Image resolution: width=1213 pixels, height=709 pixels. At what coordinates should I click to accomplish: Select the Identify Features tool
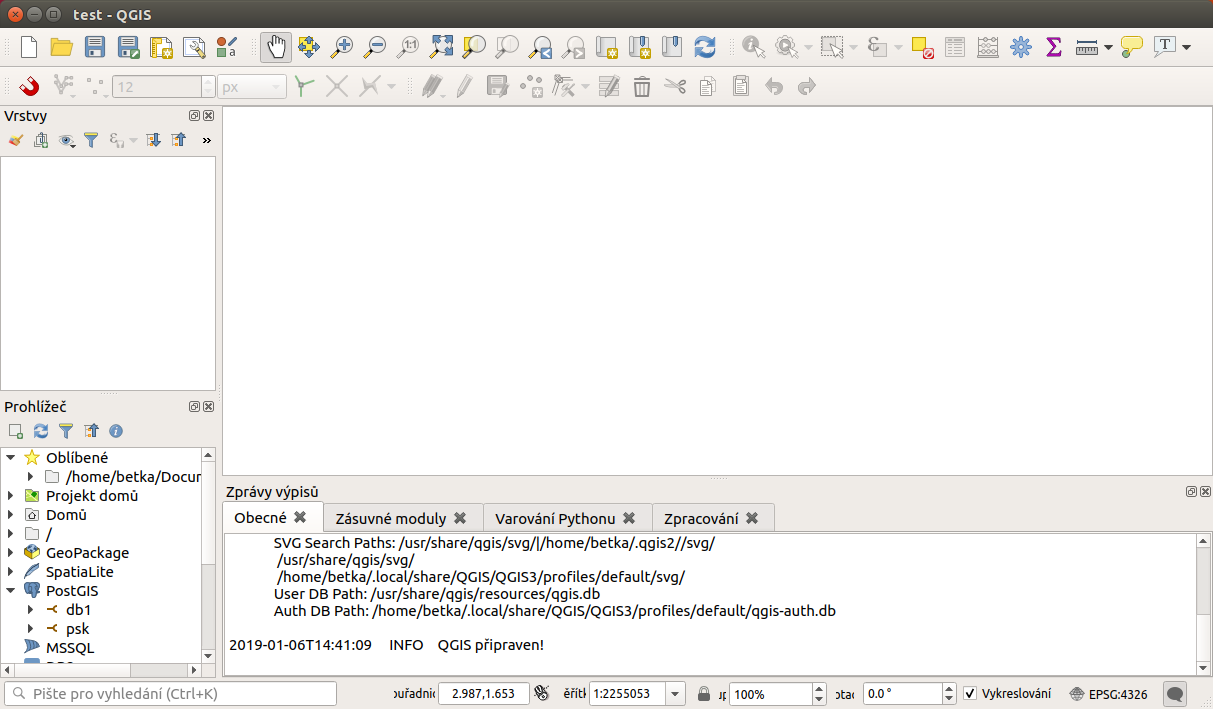[753, 46]
